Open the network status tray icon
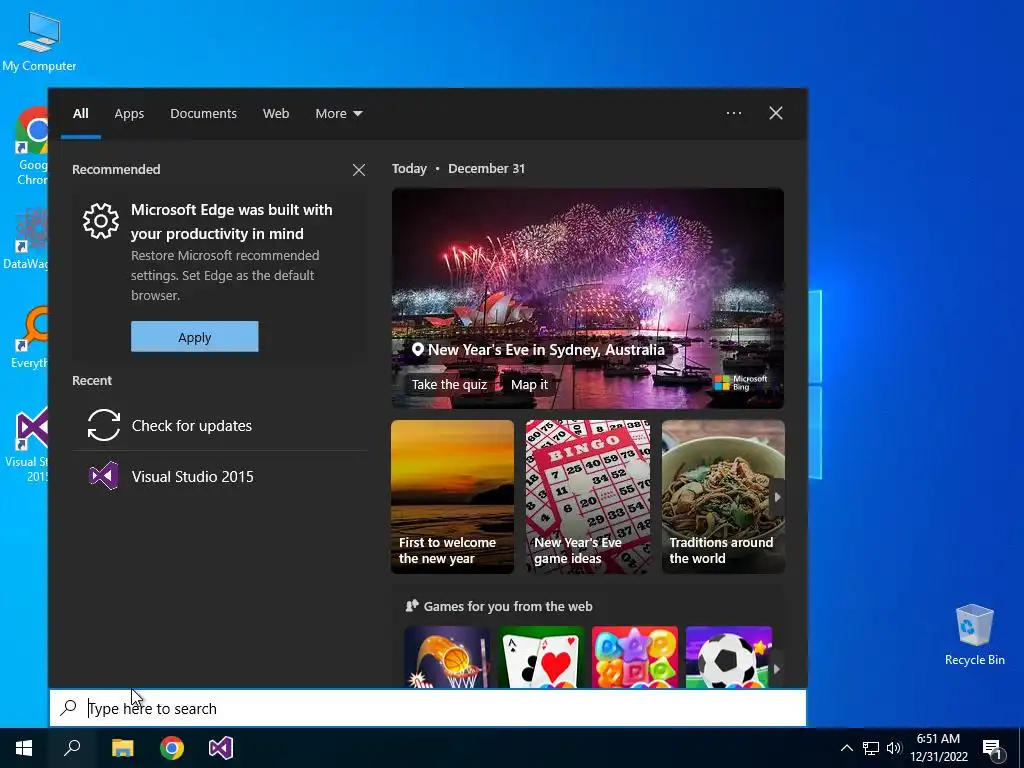This screenshot has width=1024, height=768. click(871, 748)
